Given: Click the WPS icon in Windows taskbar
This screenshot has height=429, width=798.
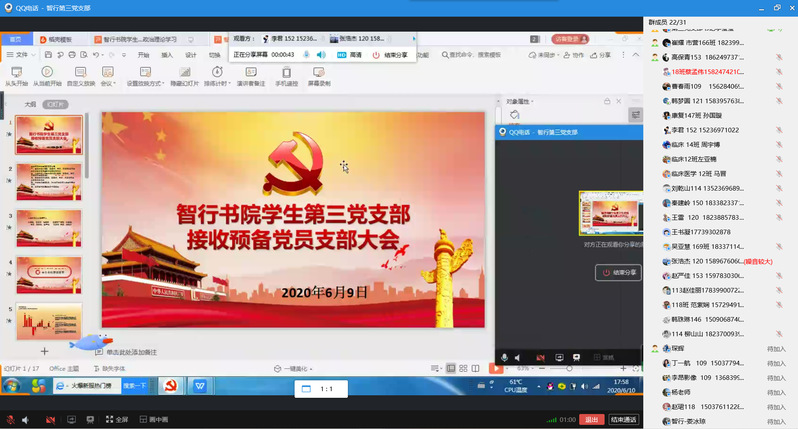Looking at the screenshot, I should tap(201, 385).
